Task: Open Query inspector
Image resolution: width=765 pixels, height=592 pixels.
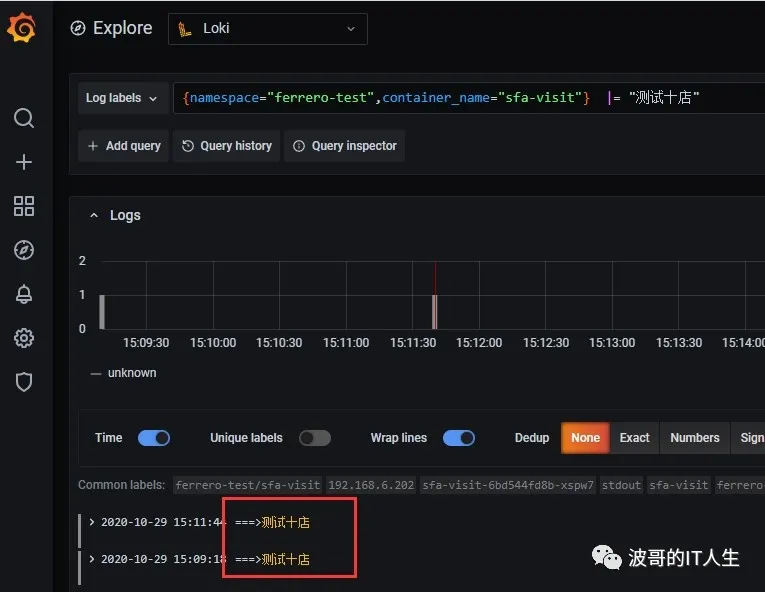Action: (344, 146)
